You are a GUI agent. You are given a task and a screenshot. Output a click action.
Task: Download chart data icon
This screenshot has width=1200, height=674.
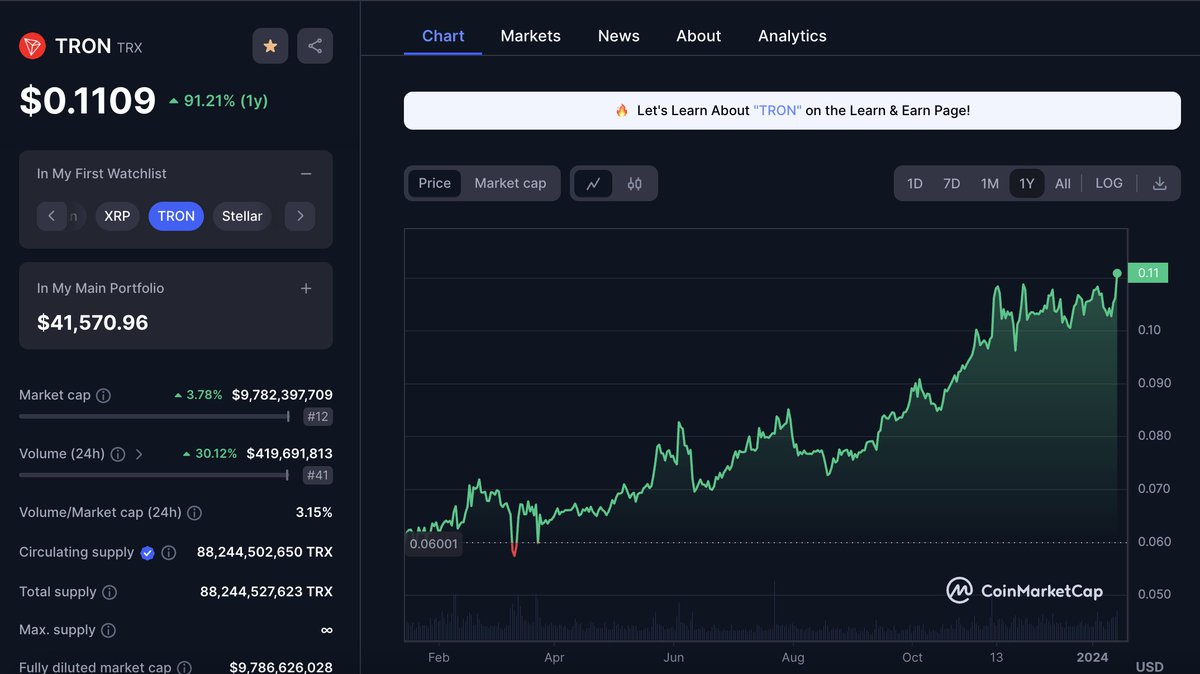tap(1160, 183)
